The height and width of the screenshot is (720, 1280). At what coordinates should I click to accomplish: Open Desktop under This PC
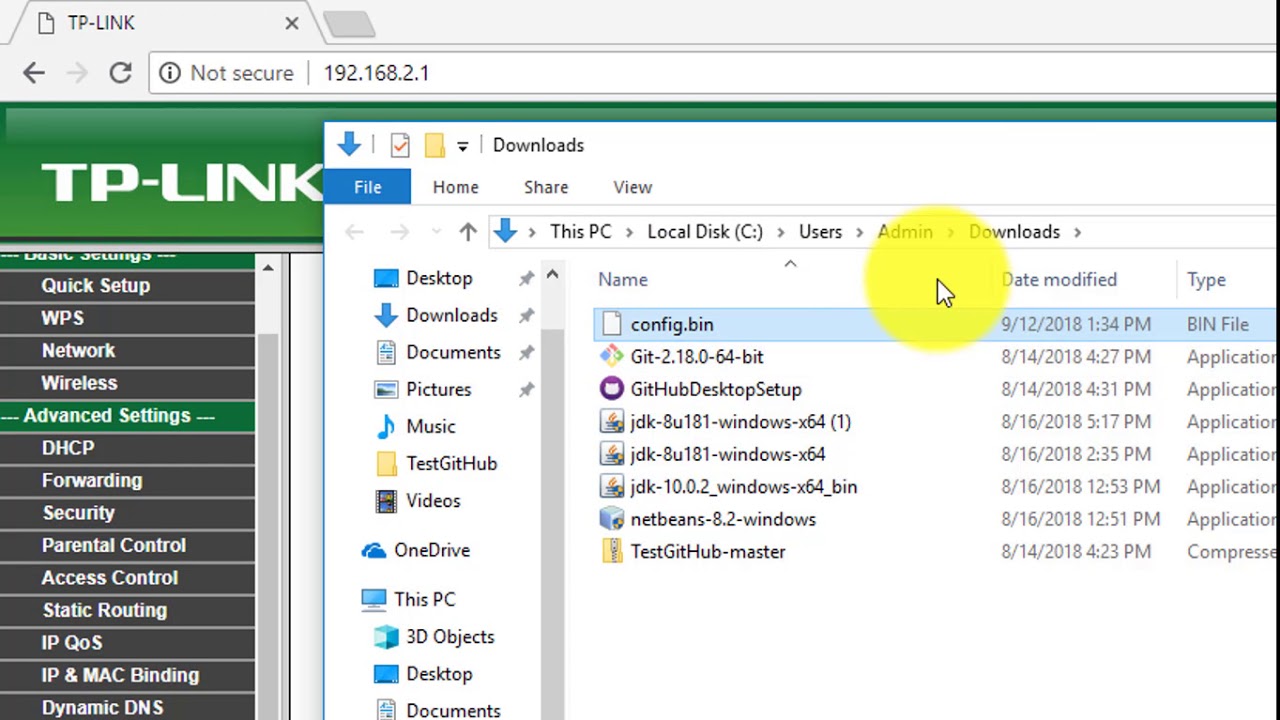point(439,674)
